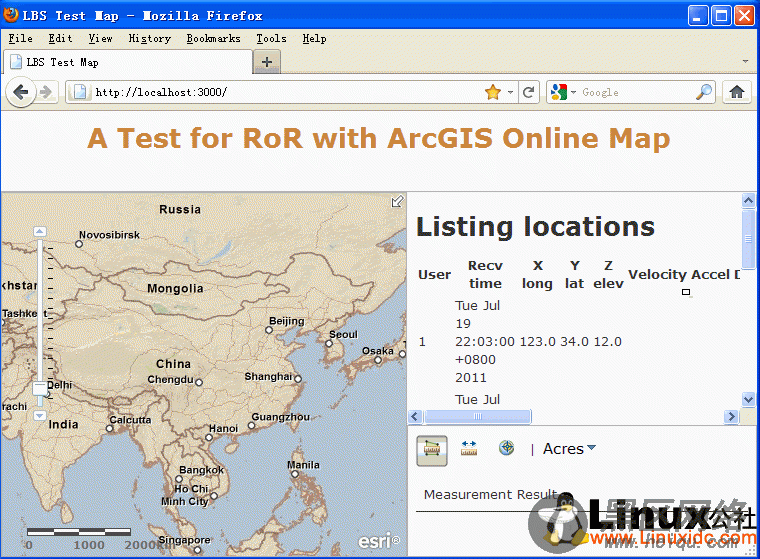The width and height of the screenshot is (760, 559).
Task: Click listing scroll down arrow
Action: pyautogui.click(x=748, y=399)
